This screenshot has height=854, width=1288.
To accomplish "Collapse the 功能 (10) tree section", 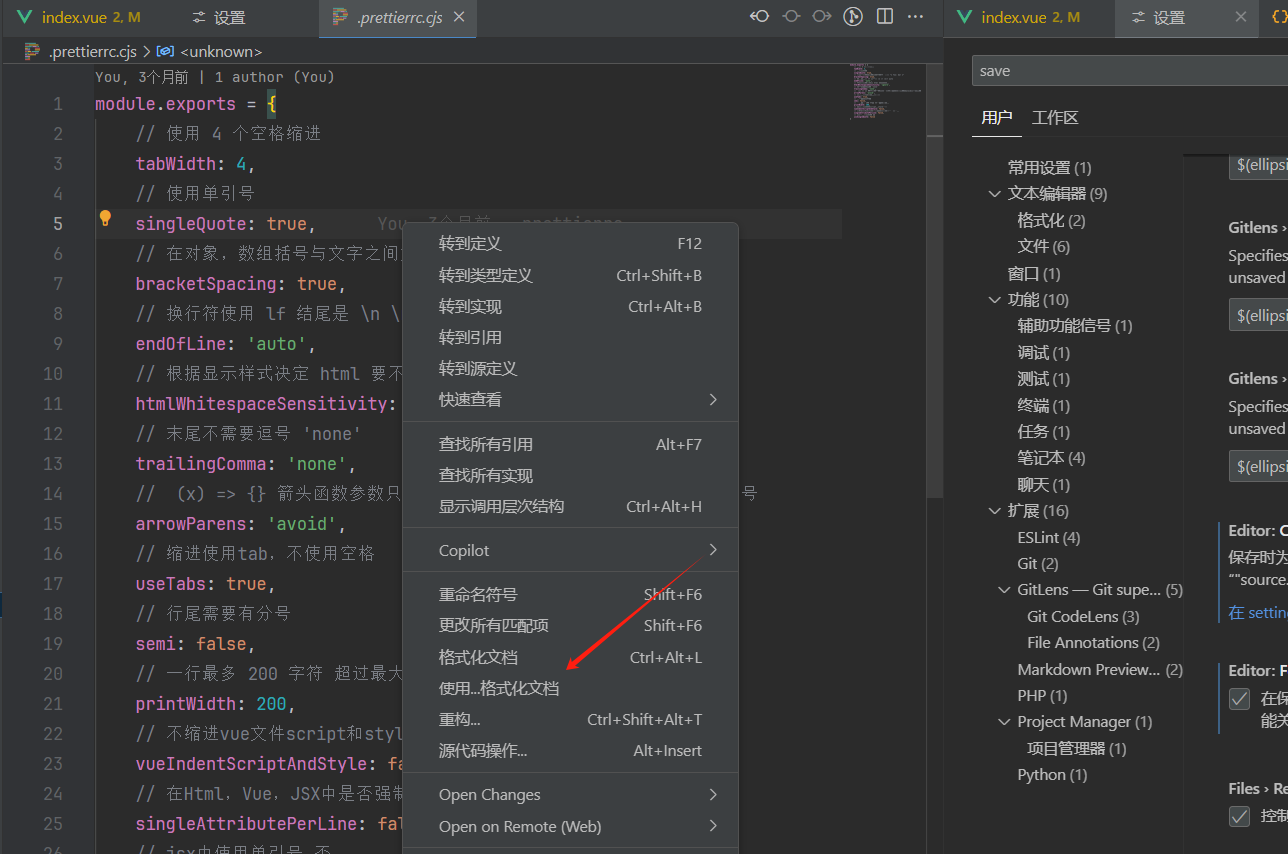I will coord(994,300).
